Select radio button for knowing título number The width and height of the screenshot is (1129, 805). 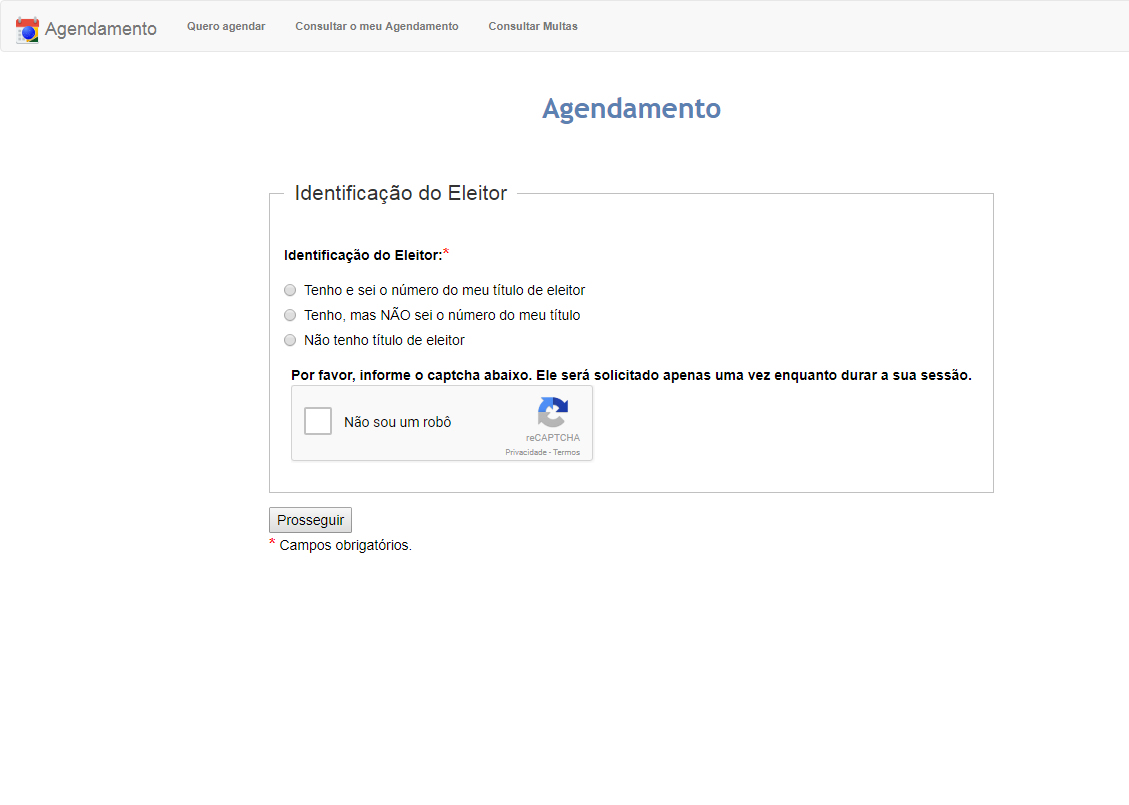tap(290, 290)
